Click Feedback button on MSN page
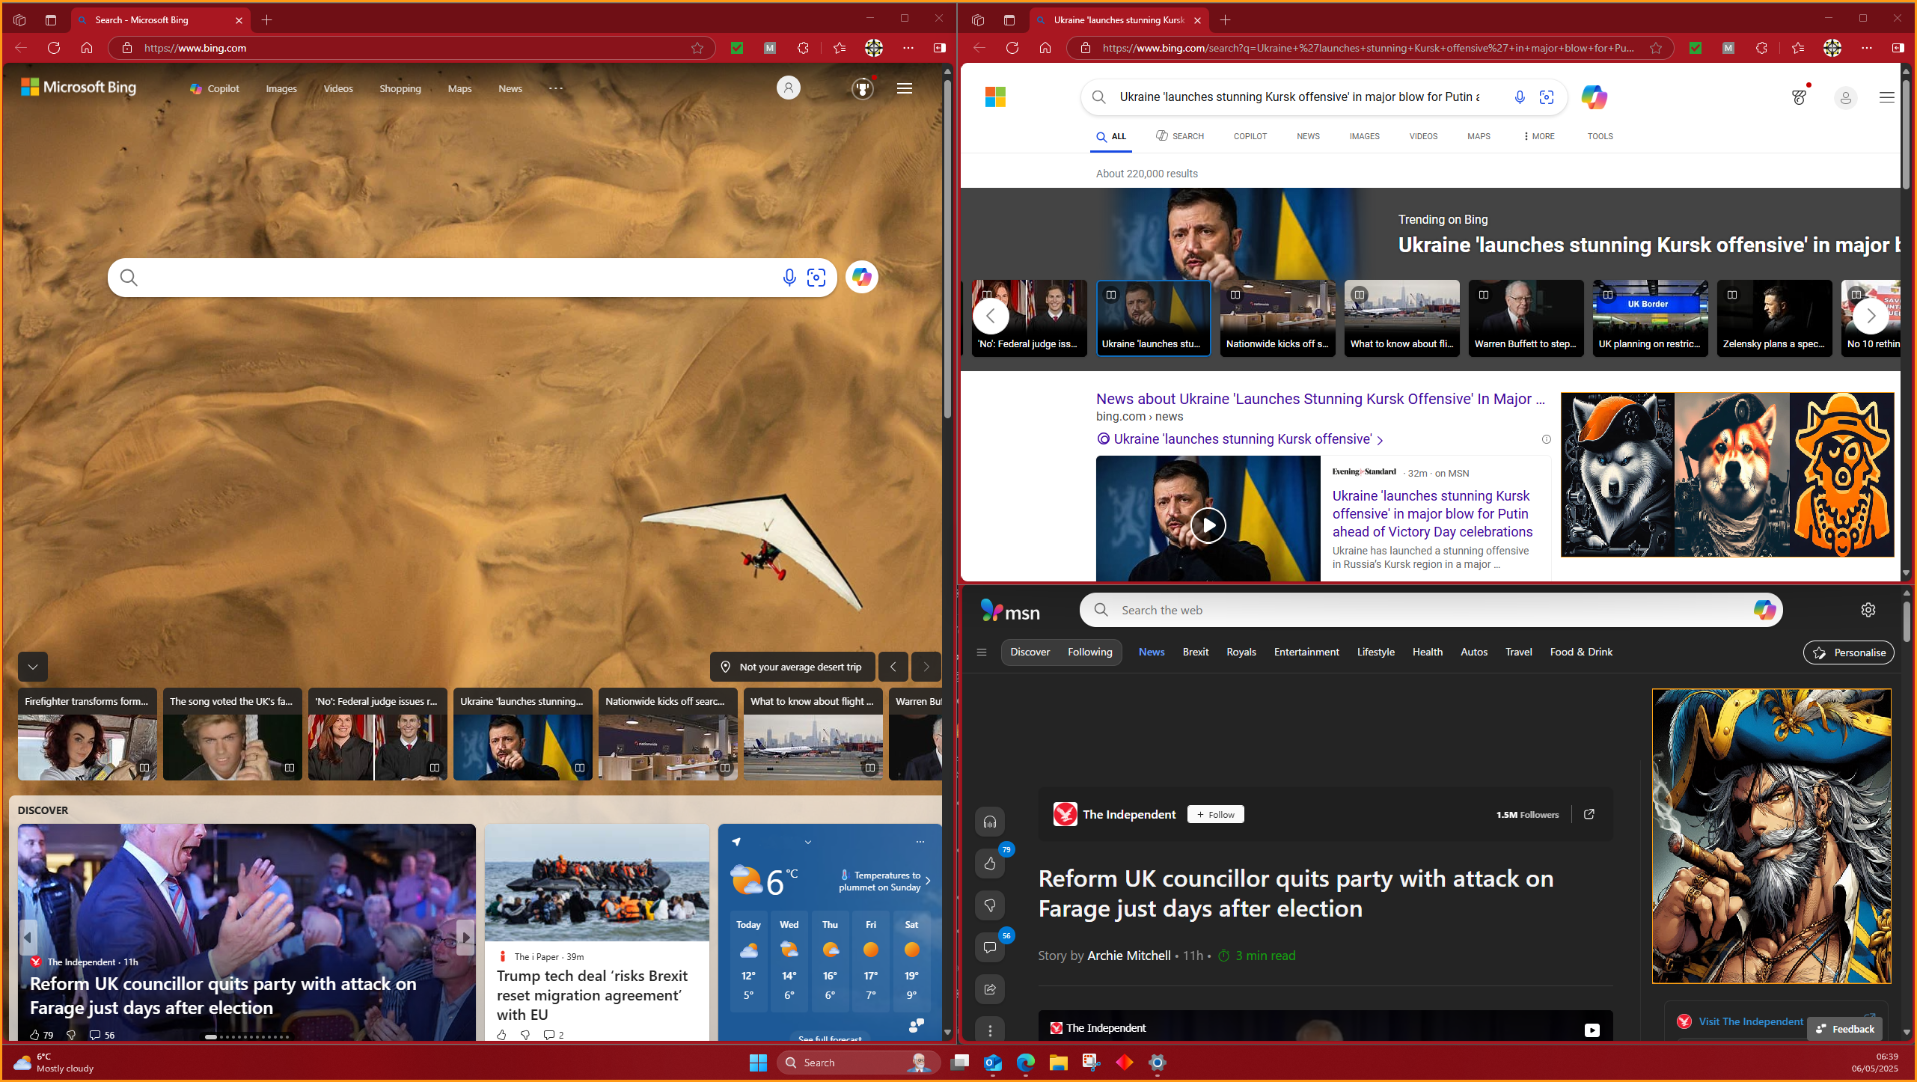Screen dimensions: 1917x1082 click(x=1844, y=1029)
